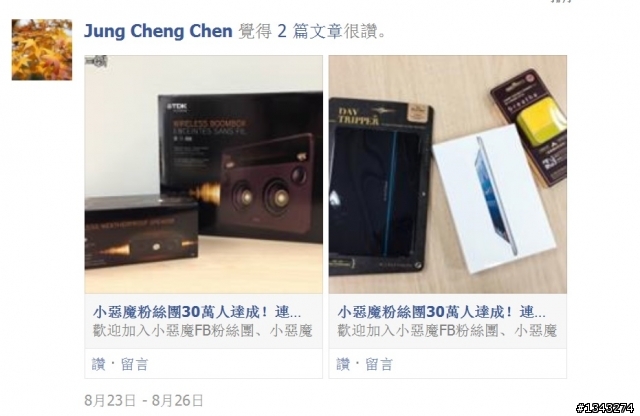This screenshot has height=416, width=640.
Task: Click the 覺得 2 篇文章很讚 story text
Action: [312, 31]
